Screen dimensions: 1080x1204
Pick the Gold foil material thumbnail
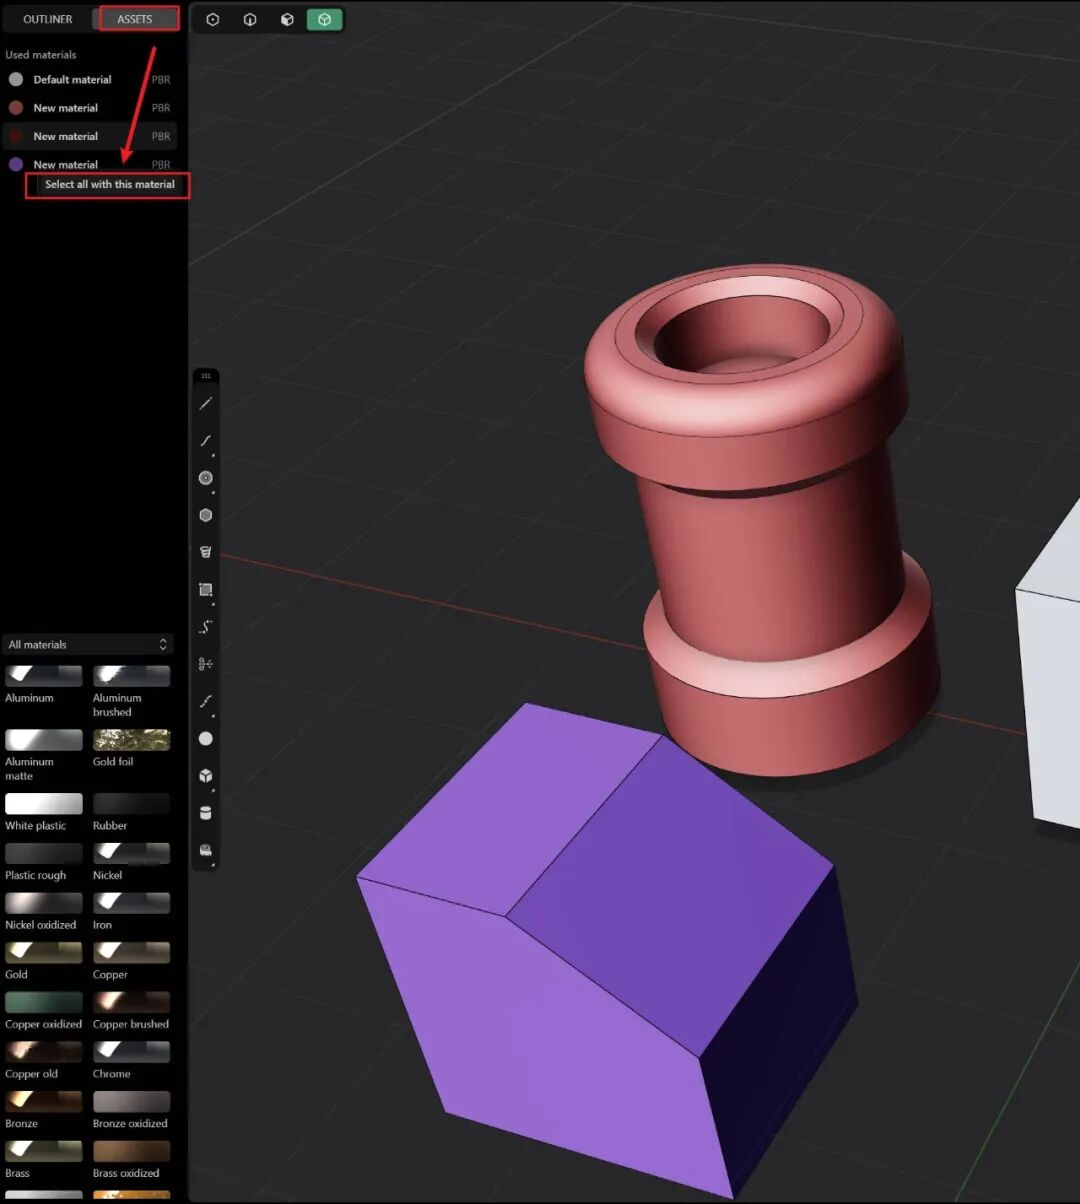(132, 740)
